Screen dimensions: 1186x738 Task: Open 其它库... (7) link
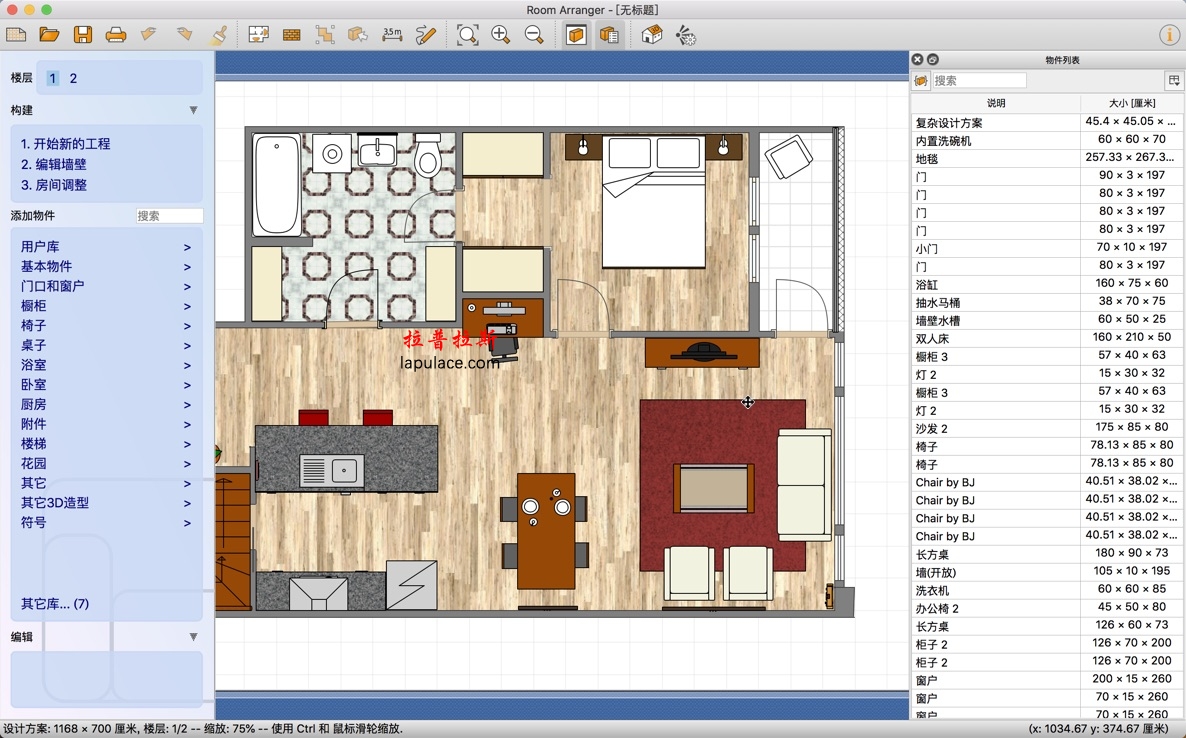coord(54,603)
